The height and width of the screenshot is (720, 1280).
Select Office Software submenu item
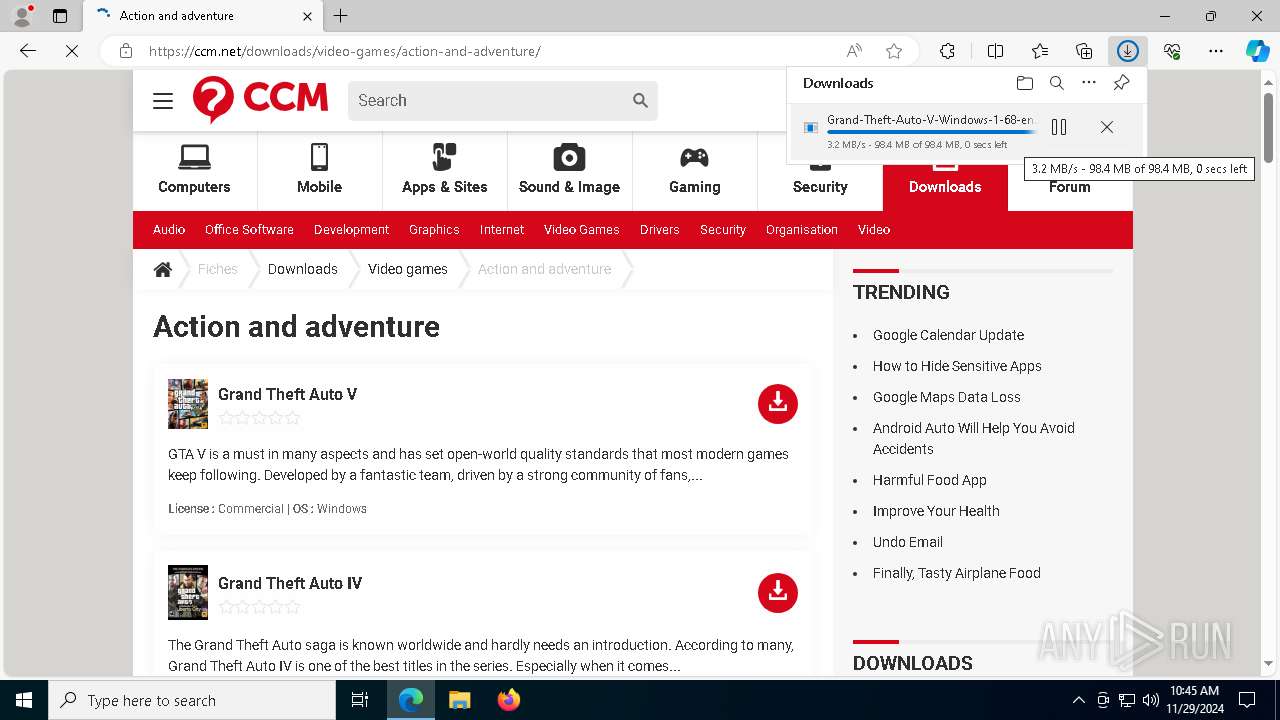pos(249,230)
